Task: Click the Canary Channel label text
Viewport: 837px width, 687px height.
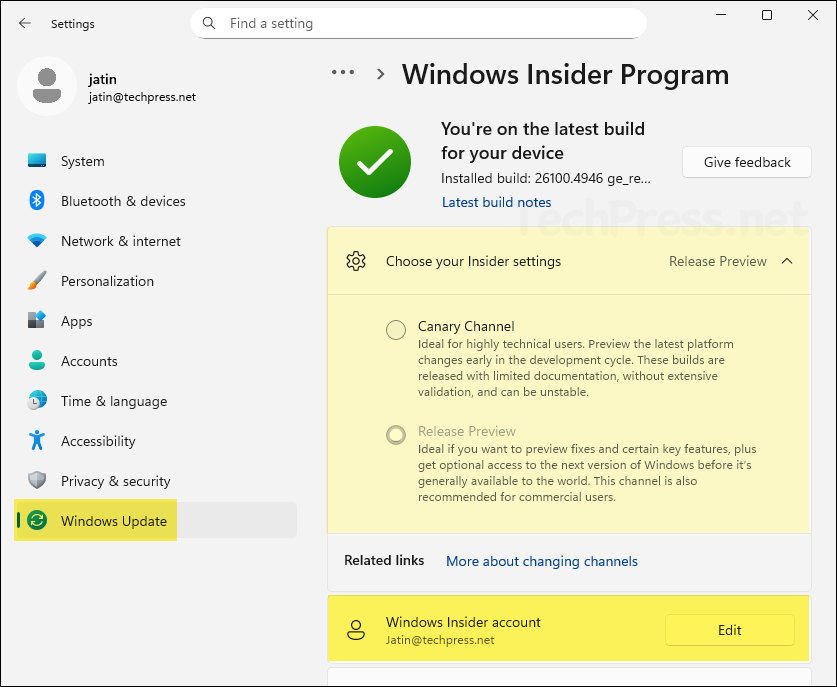Action: 466,326
